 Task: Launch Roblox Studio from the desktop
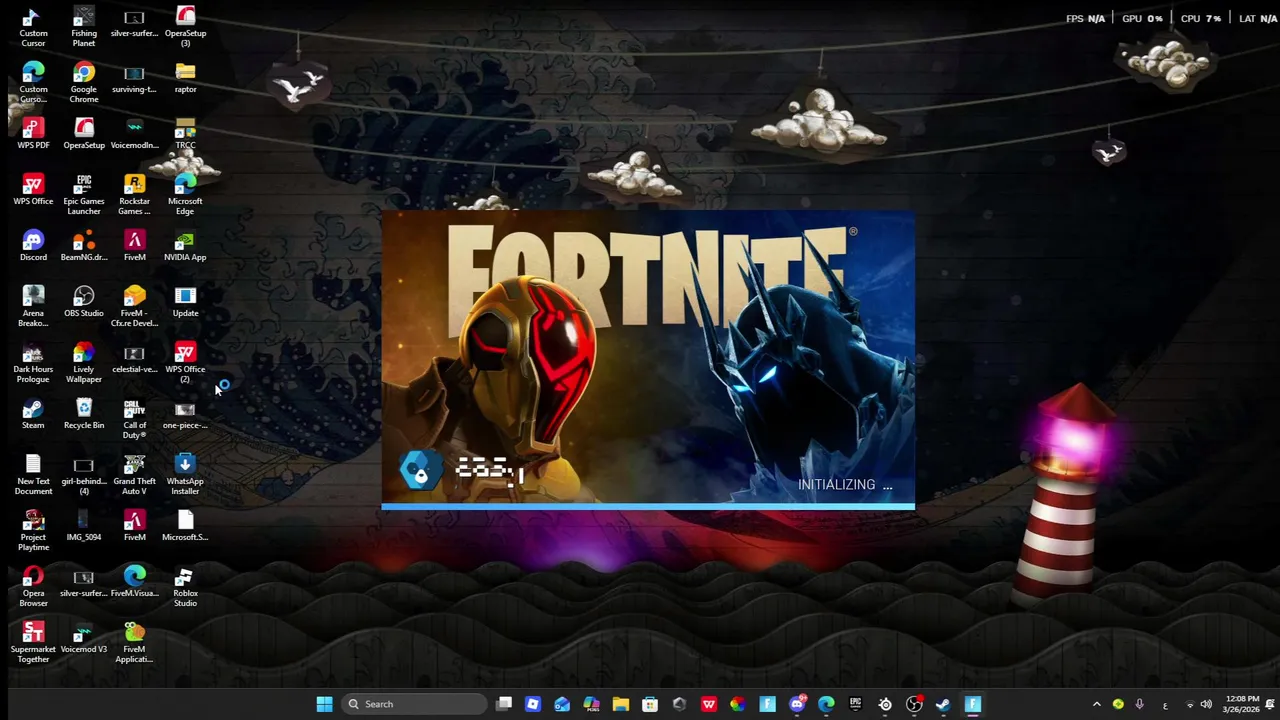[185, 587]
